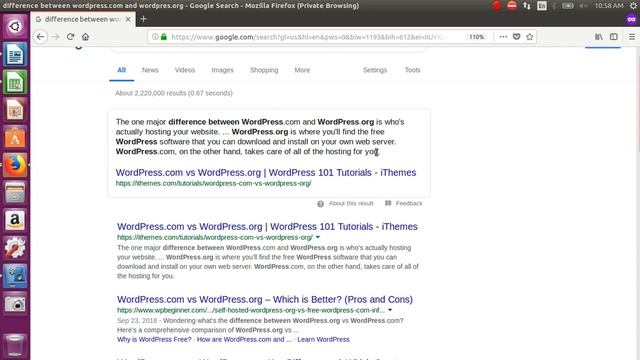640x360 pixels.
Task: Open Ubuntu Software center
Action: tap(15, 138)
